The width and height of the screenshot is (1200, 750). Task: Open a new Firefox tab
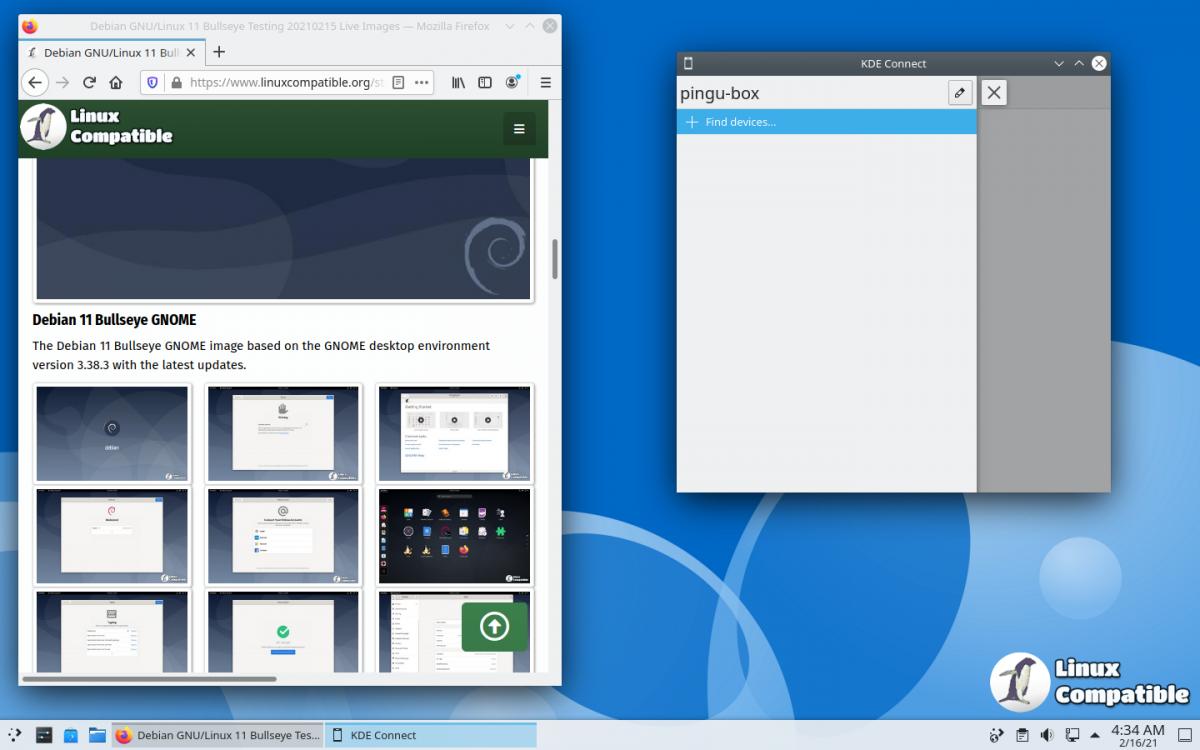[219, 52]
